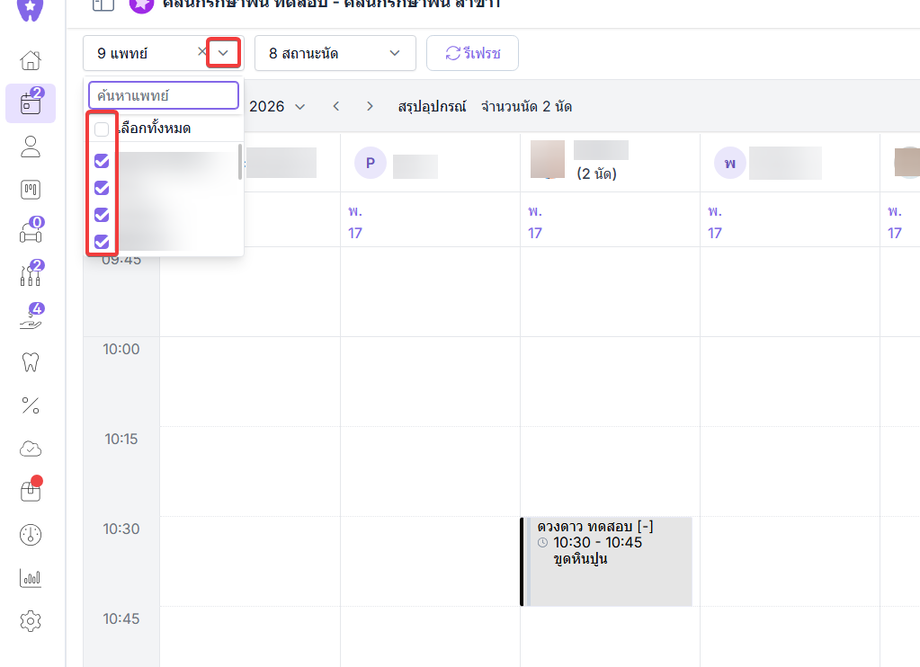The width and height of the screenshot is (920, 667).
Task: Click the 10:15 time label
Action: (121, 439)
